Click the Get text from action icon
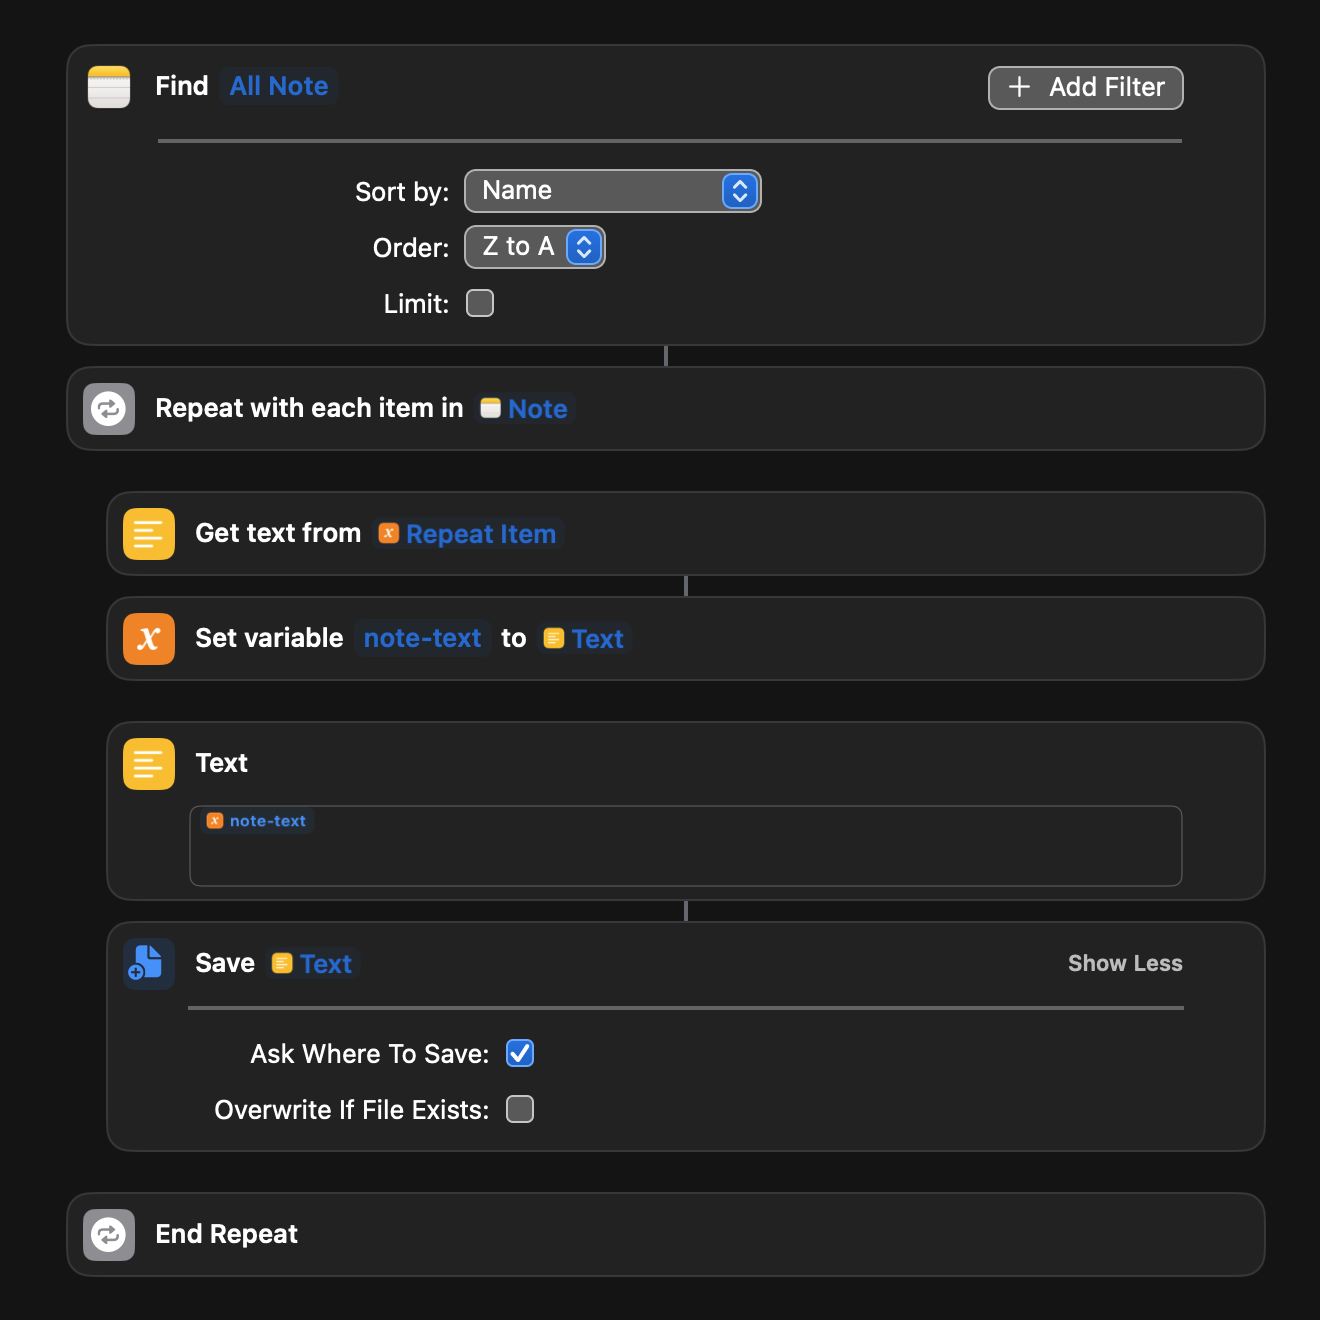The height and width of the screenshot is (1320, 1320). click(x=149, y=534)
